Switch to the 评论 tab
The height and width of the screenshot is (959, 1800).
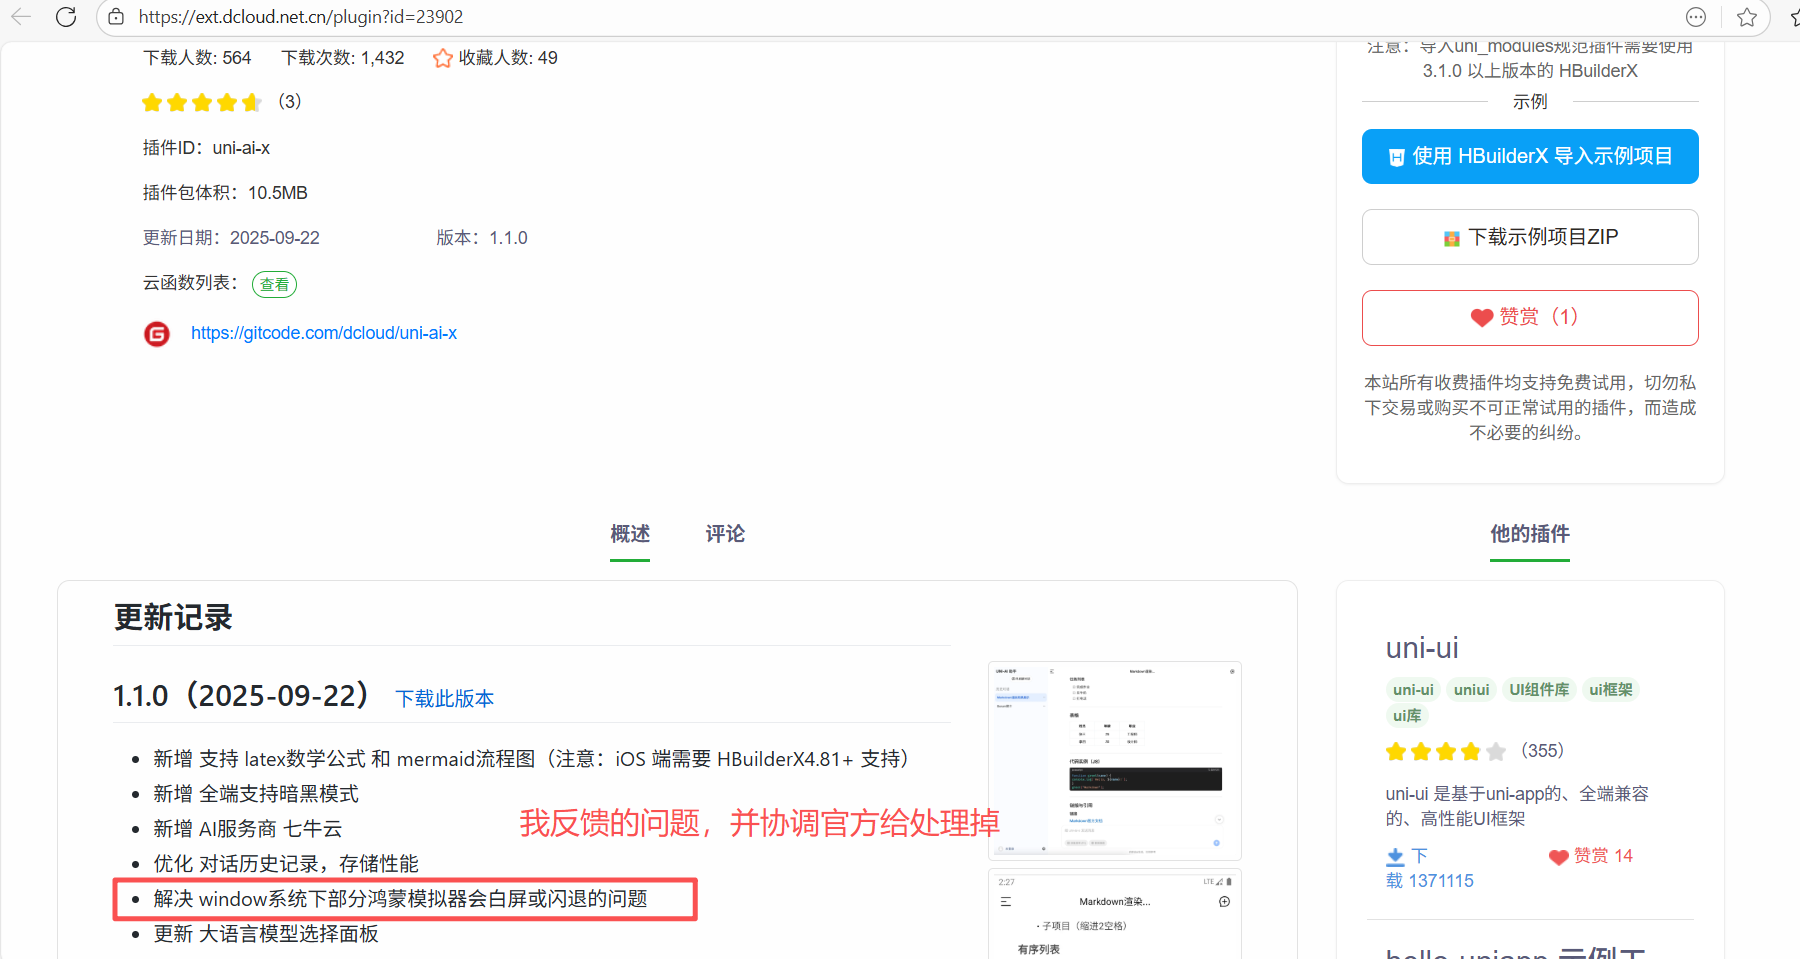point(725,534)
